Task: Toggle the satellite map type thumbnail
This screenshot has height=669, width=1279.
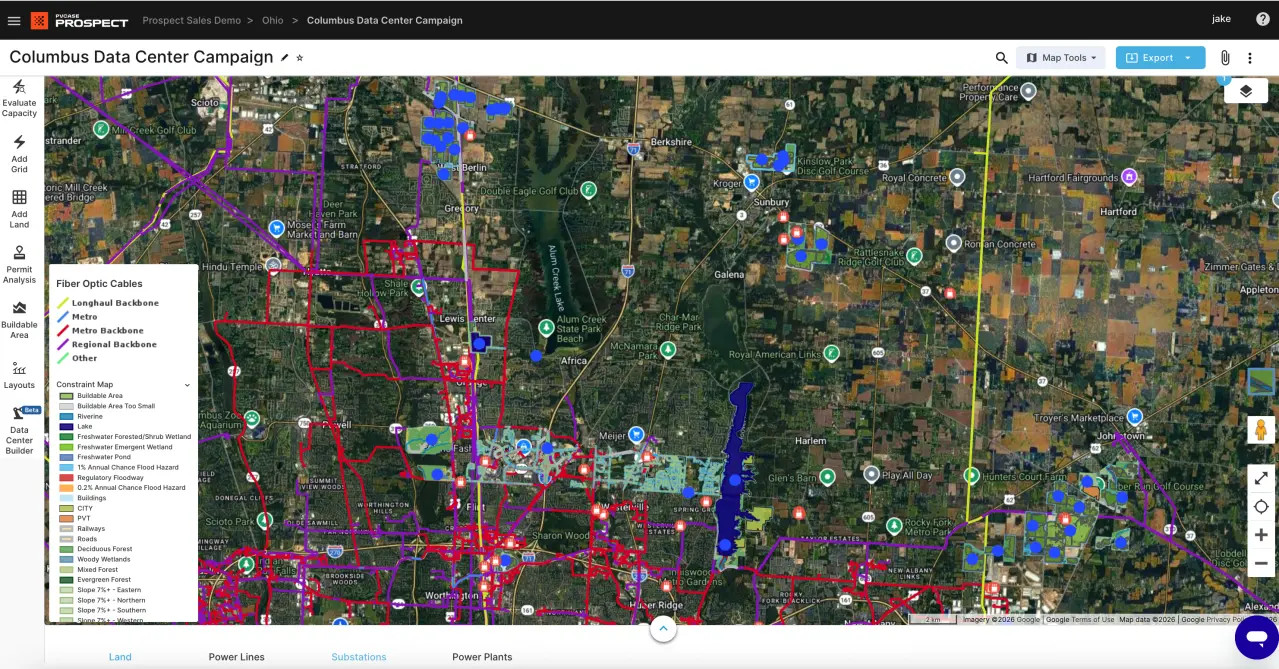Action: [x=1261, y=382]
